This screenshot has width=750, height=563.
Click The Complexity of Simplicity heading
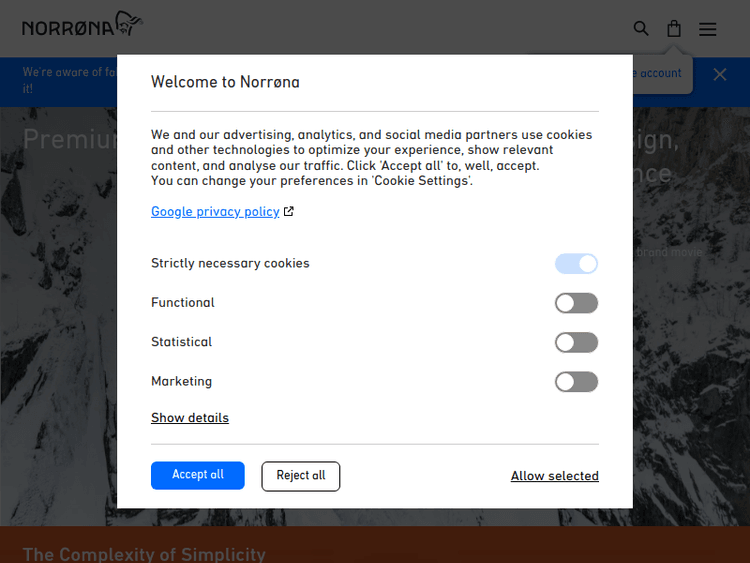coord(144,554)
